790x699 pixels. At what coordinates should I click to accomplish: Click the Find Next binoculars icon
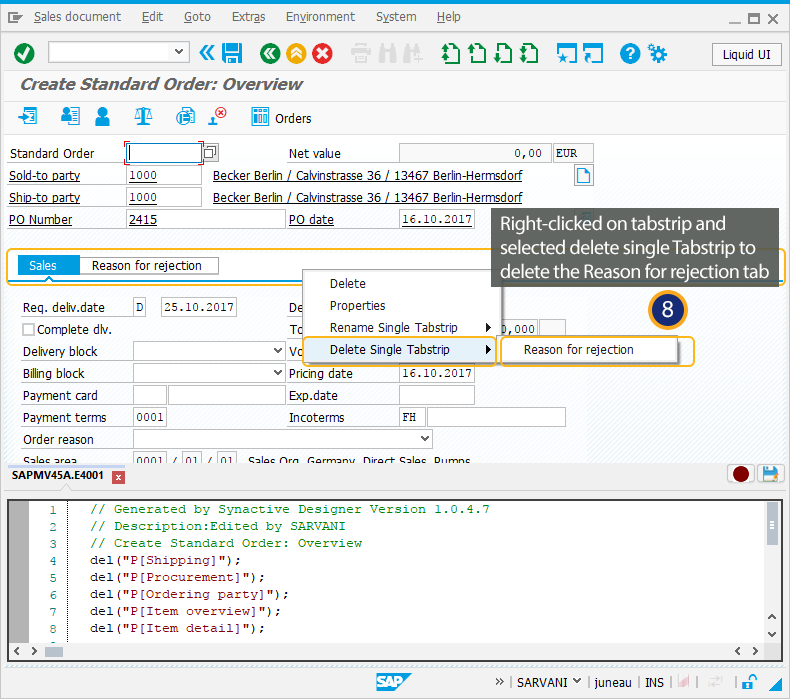[x=413, y=53]
